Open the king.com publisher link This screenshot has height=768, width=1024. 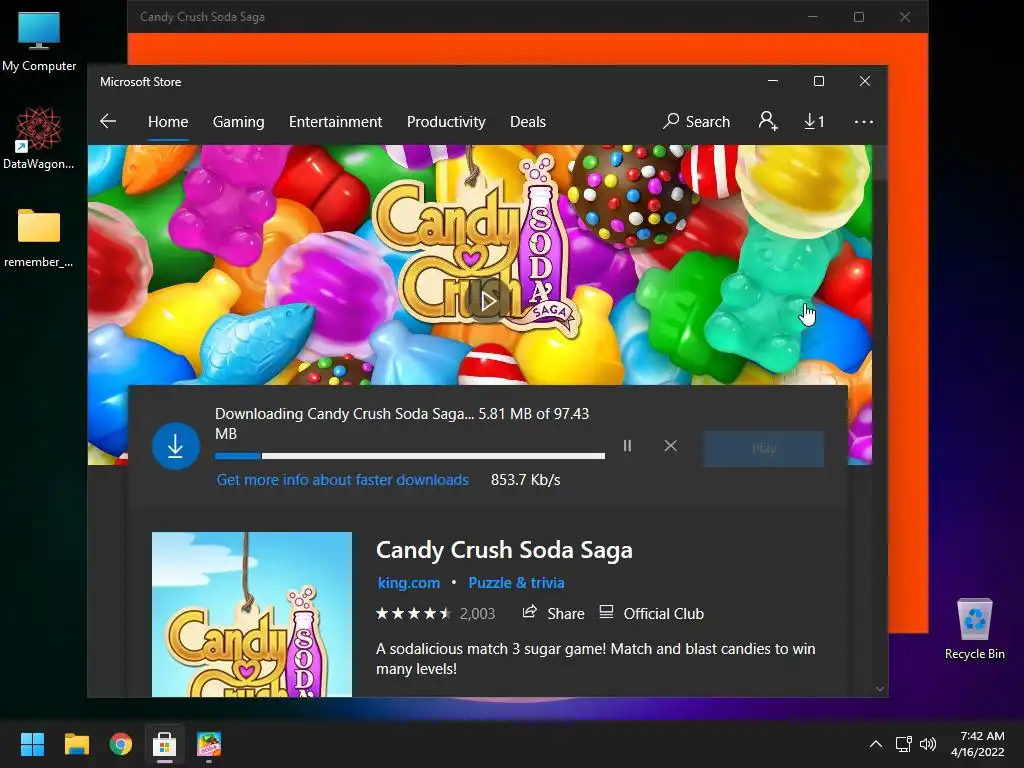tap(409, 583)
